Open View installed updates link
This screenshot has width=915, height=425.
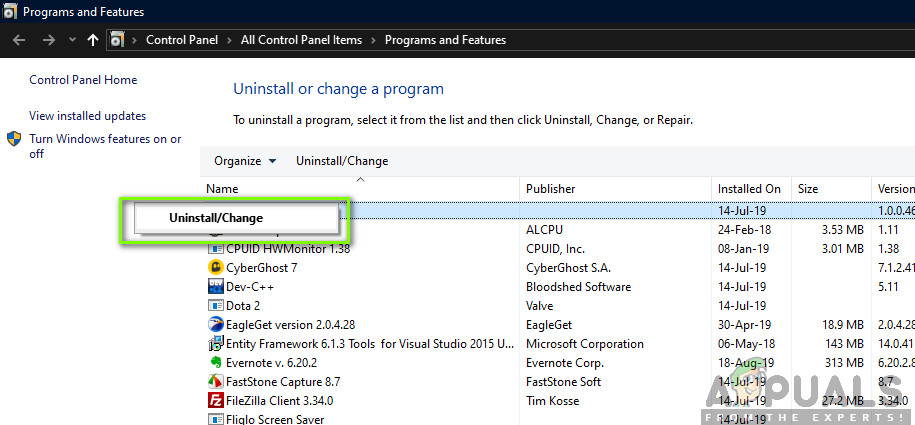[87, 116]
